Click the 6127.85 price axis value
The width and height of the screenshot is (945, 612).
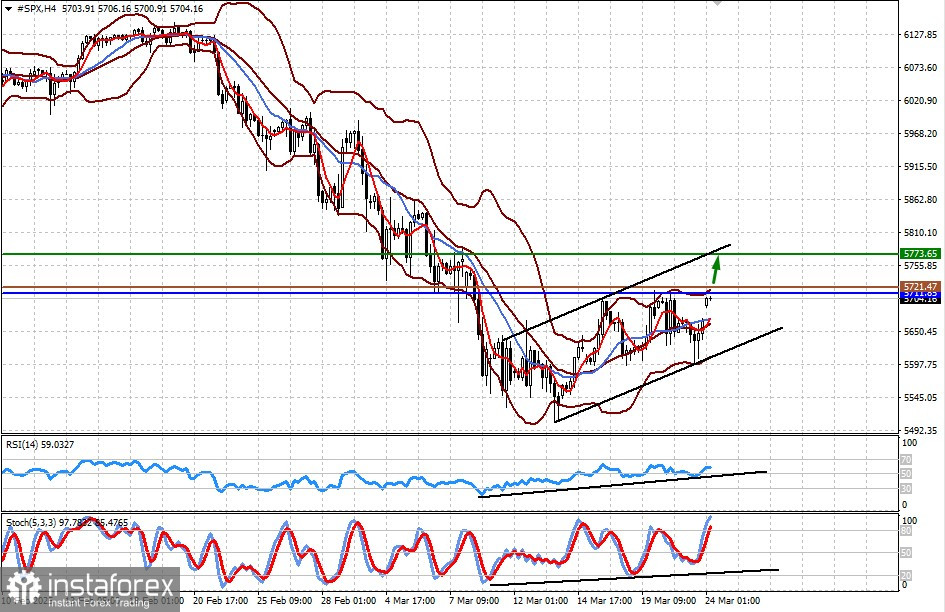click(918, 35)
